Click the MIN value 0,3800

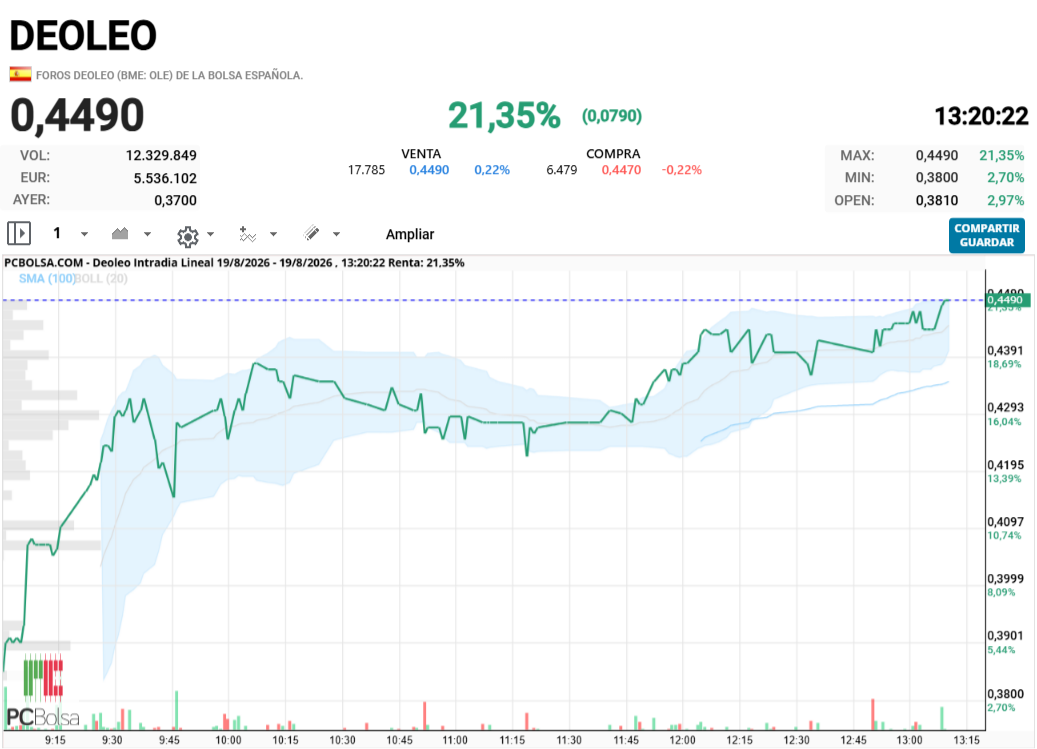point(936,177)
